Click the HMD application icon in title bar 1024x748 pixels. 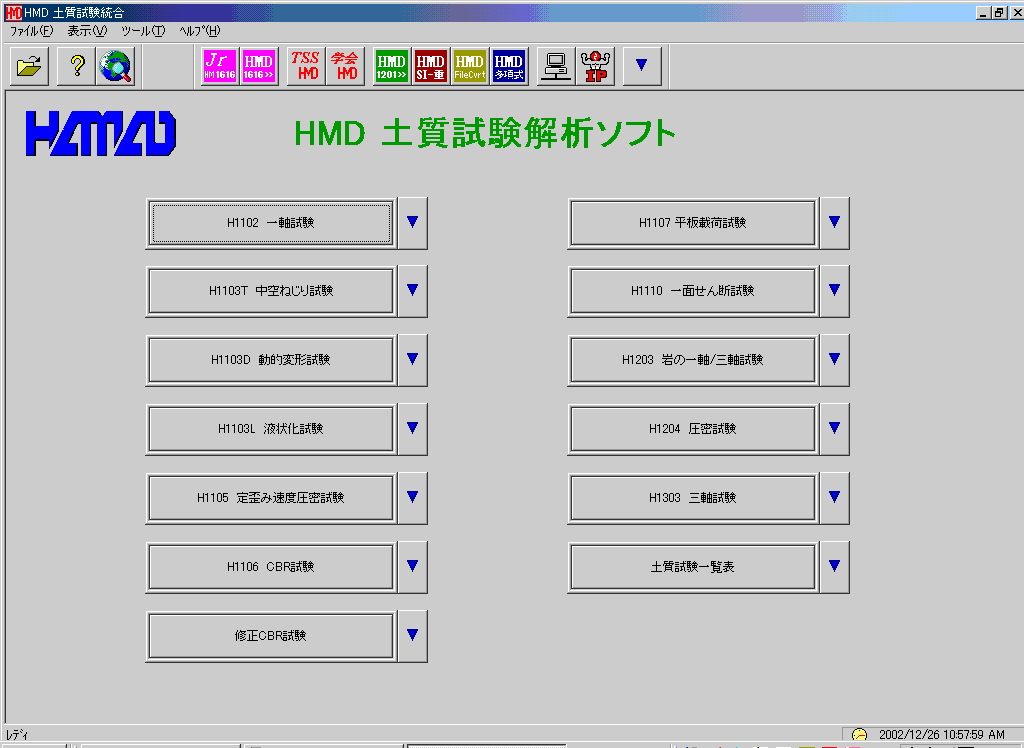(x=13, y=12)
